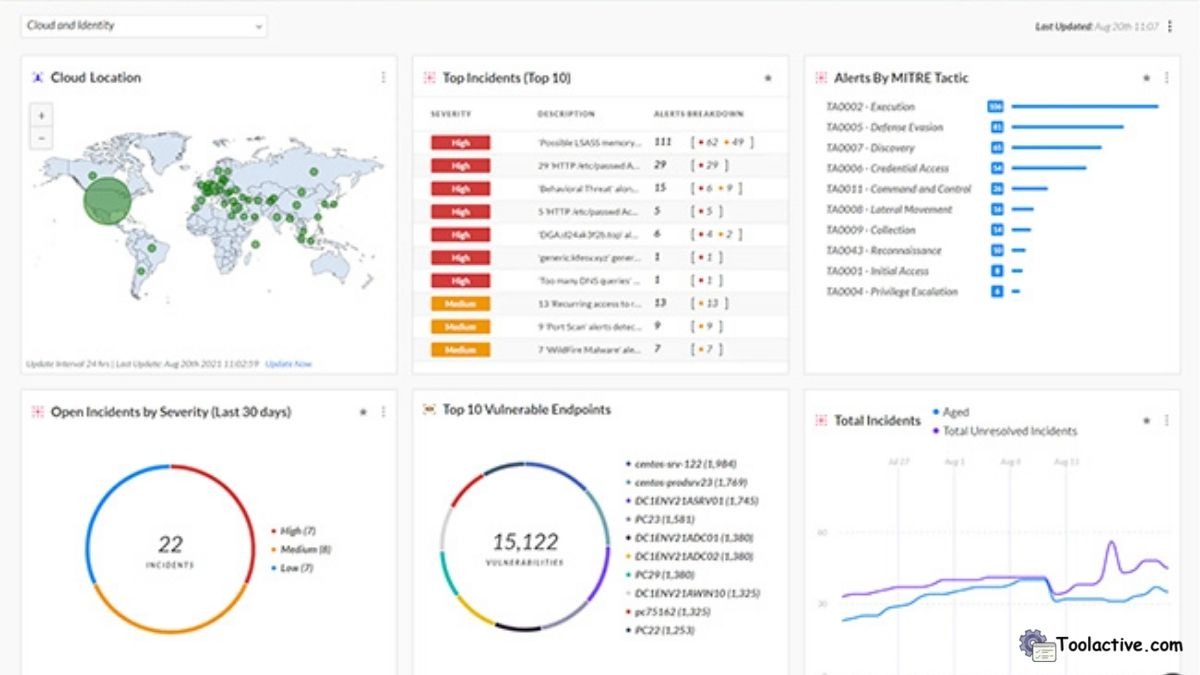Screen dimensions: 1200x675
Task: Click the Severity column header
Action: pyautogui.click(x=451, y=114)
